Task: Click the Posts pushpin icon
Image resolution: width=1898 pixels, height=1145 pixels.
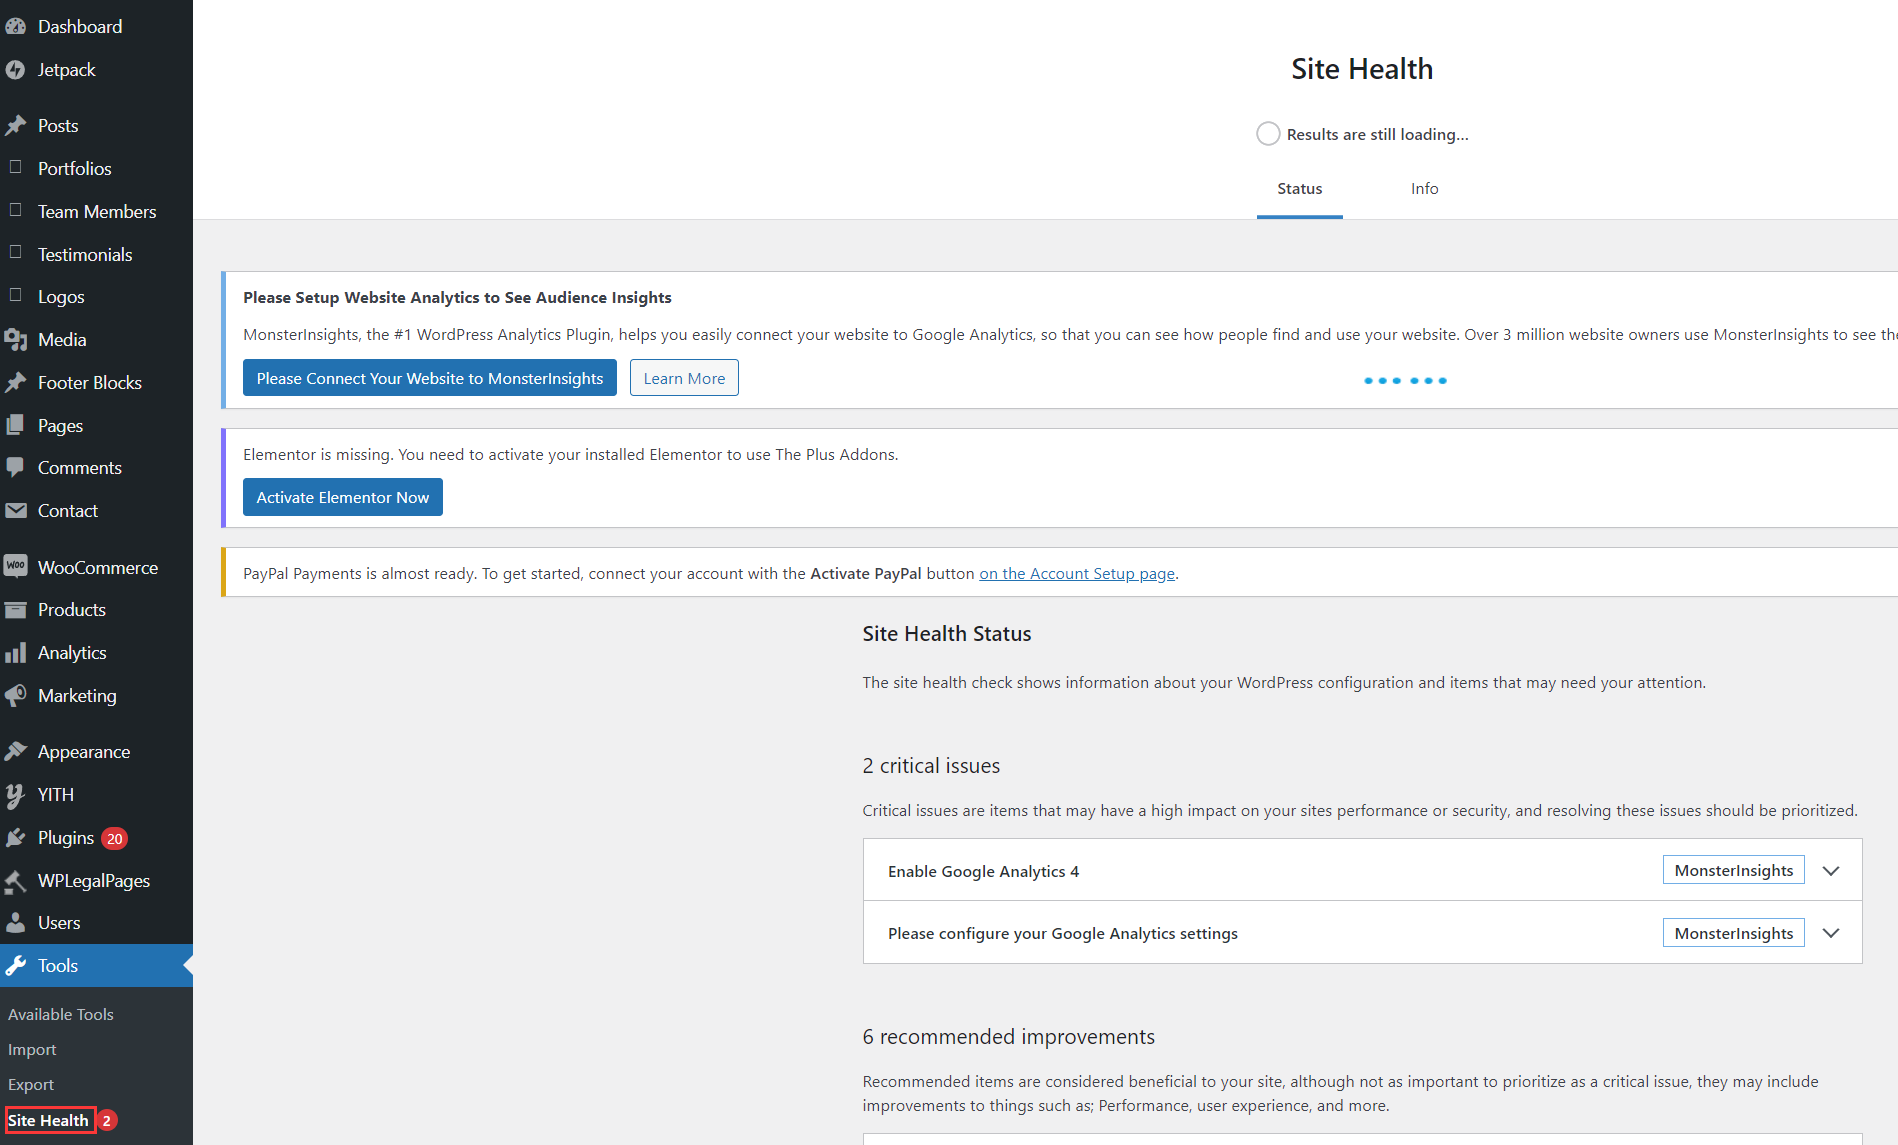Action: click(x=16, y=126)
